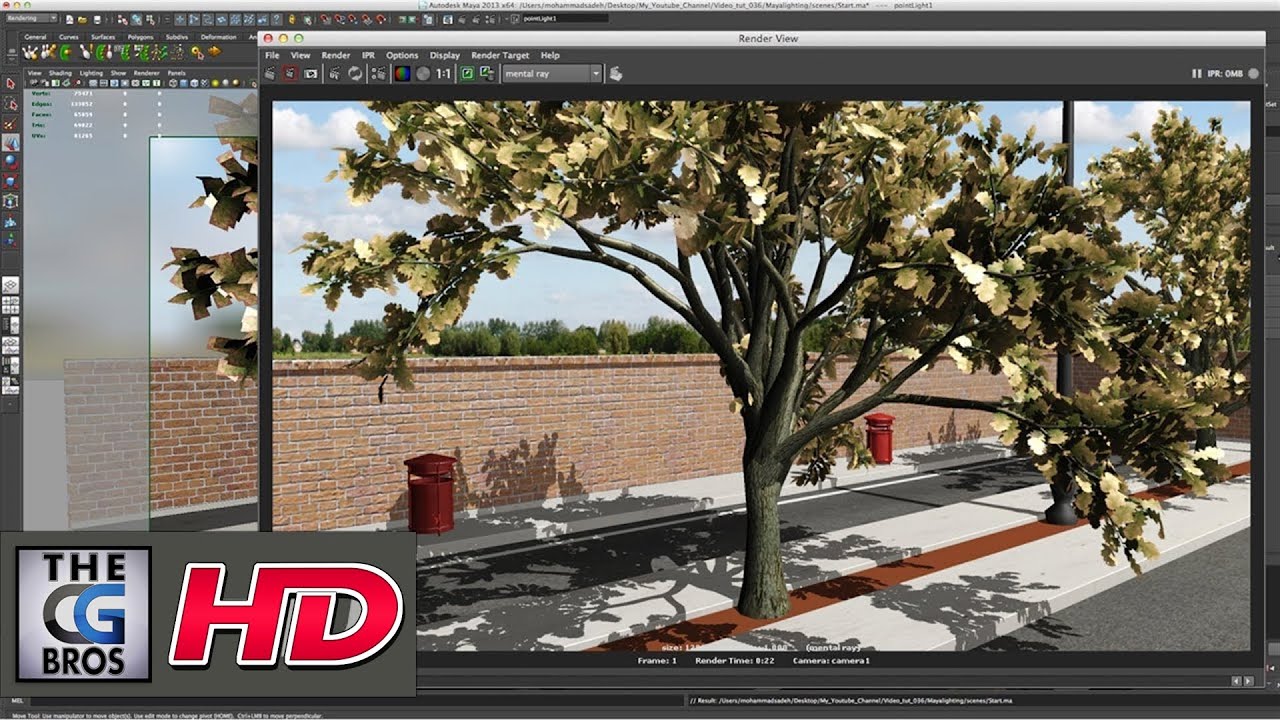Open Render View File menu
The width and height of the screenshot is (1280, 720).
(272, 55)
